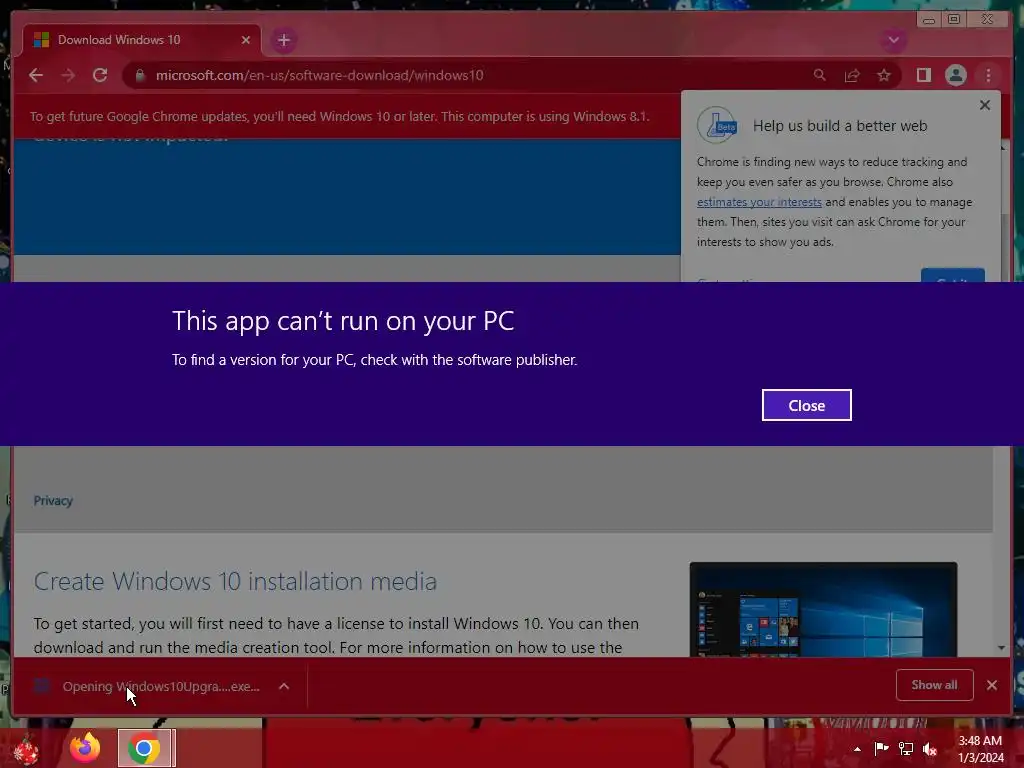Open the 'estimates your interests' link

tap(759, 202)
